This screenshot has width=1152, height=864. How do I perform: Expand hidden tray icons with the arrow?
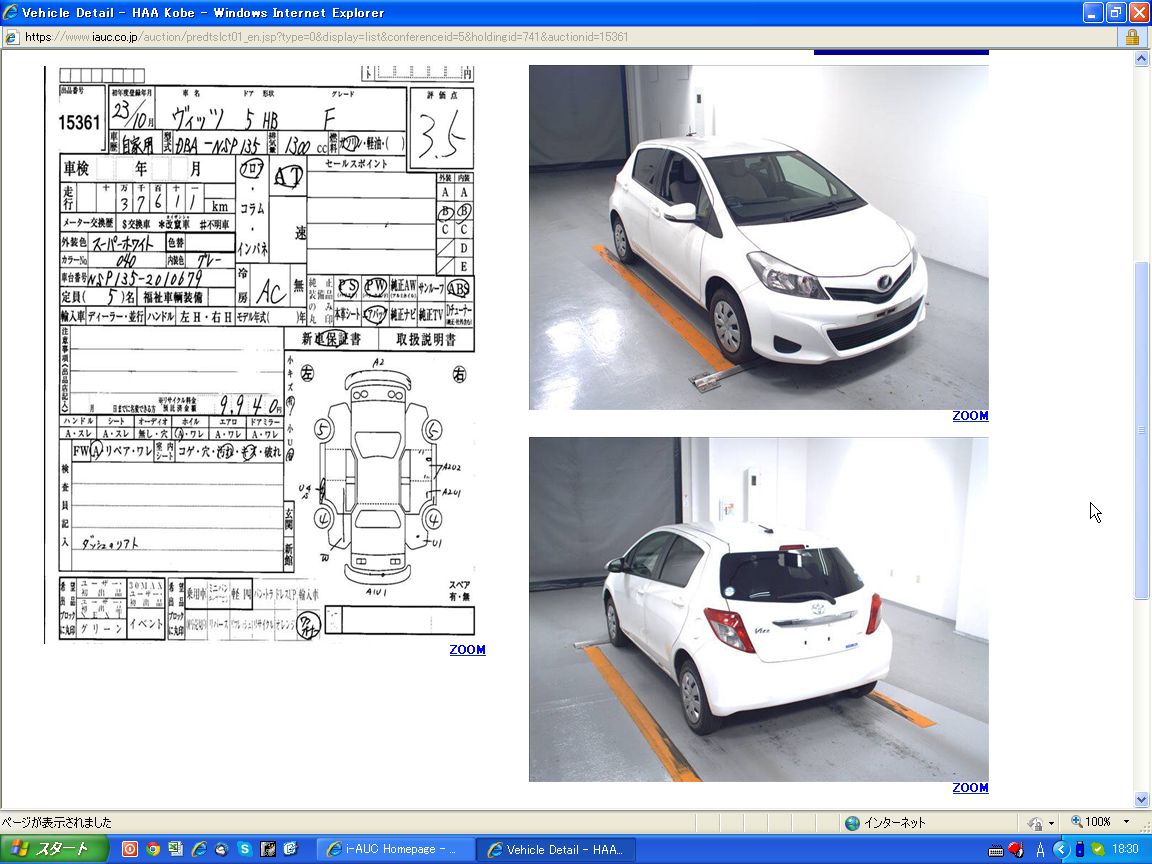(x=1060, y=849)
